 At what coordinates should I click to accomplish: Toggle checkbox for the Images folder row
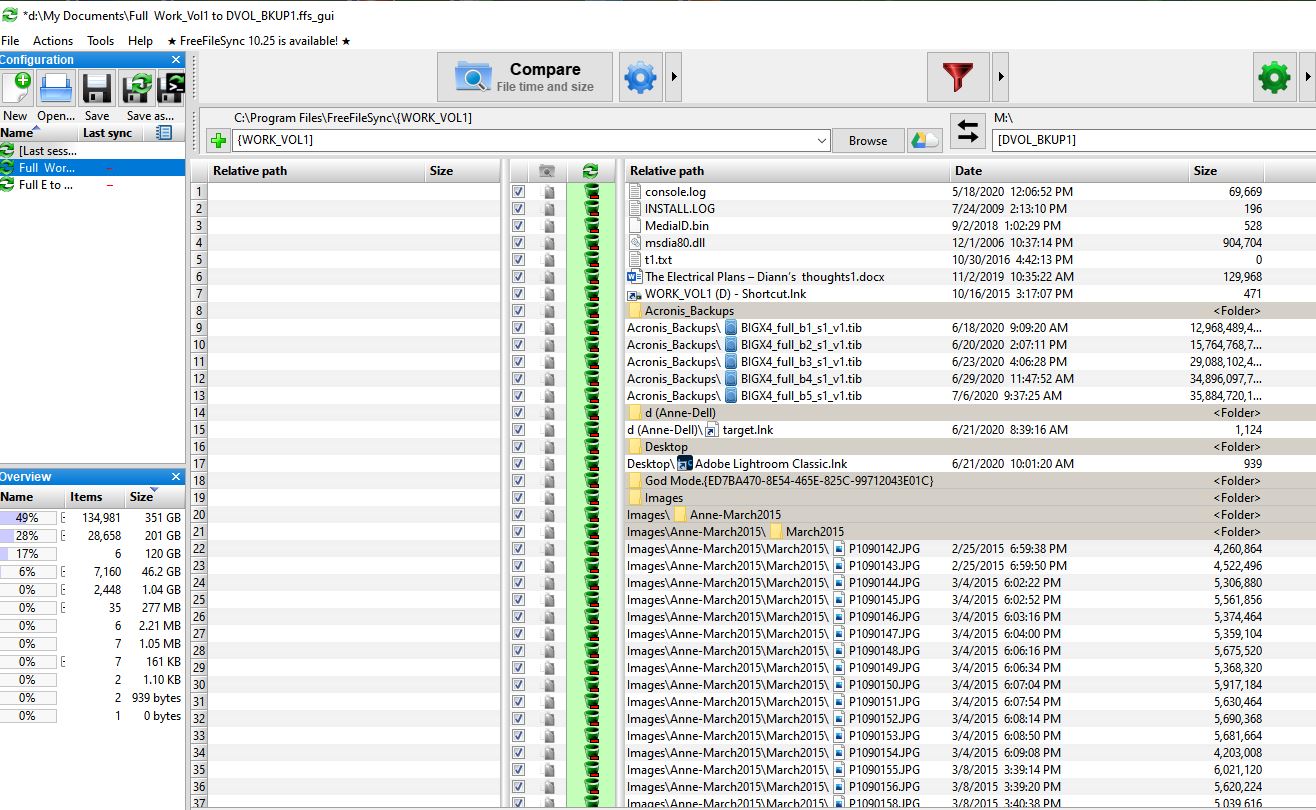point(518,498)
